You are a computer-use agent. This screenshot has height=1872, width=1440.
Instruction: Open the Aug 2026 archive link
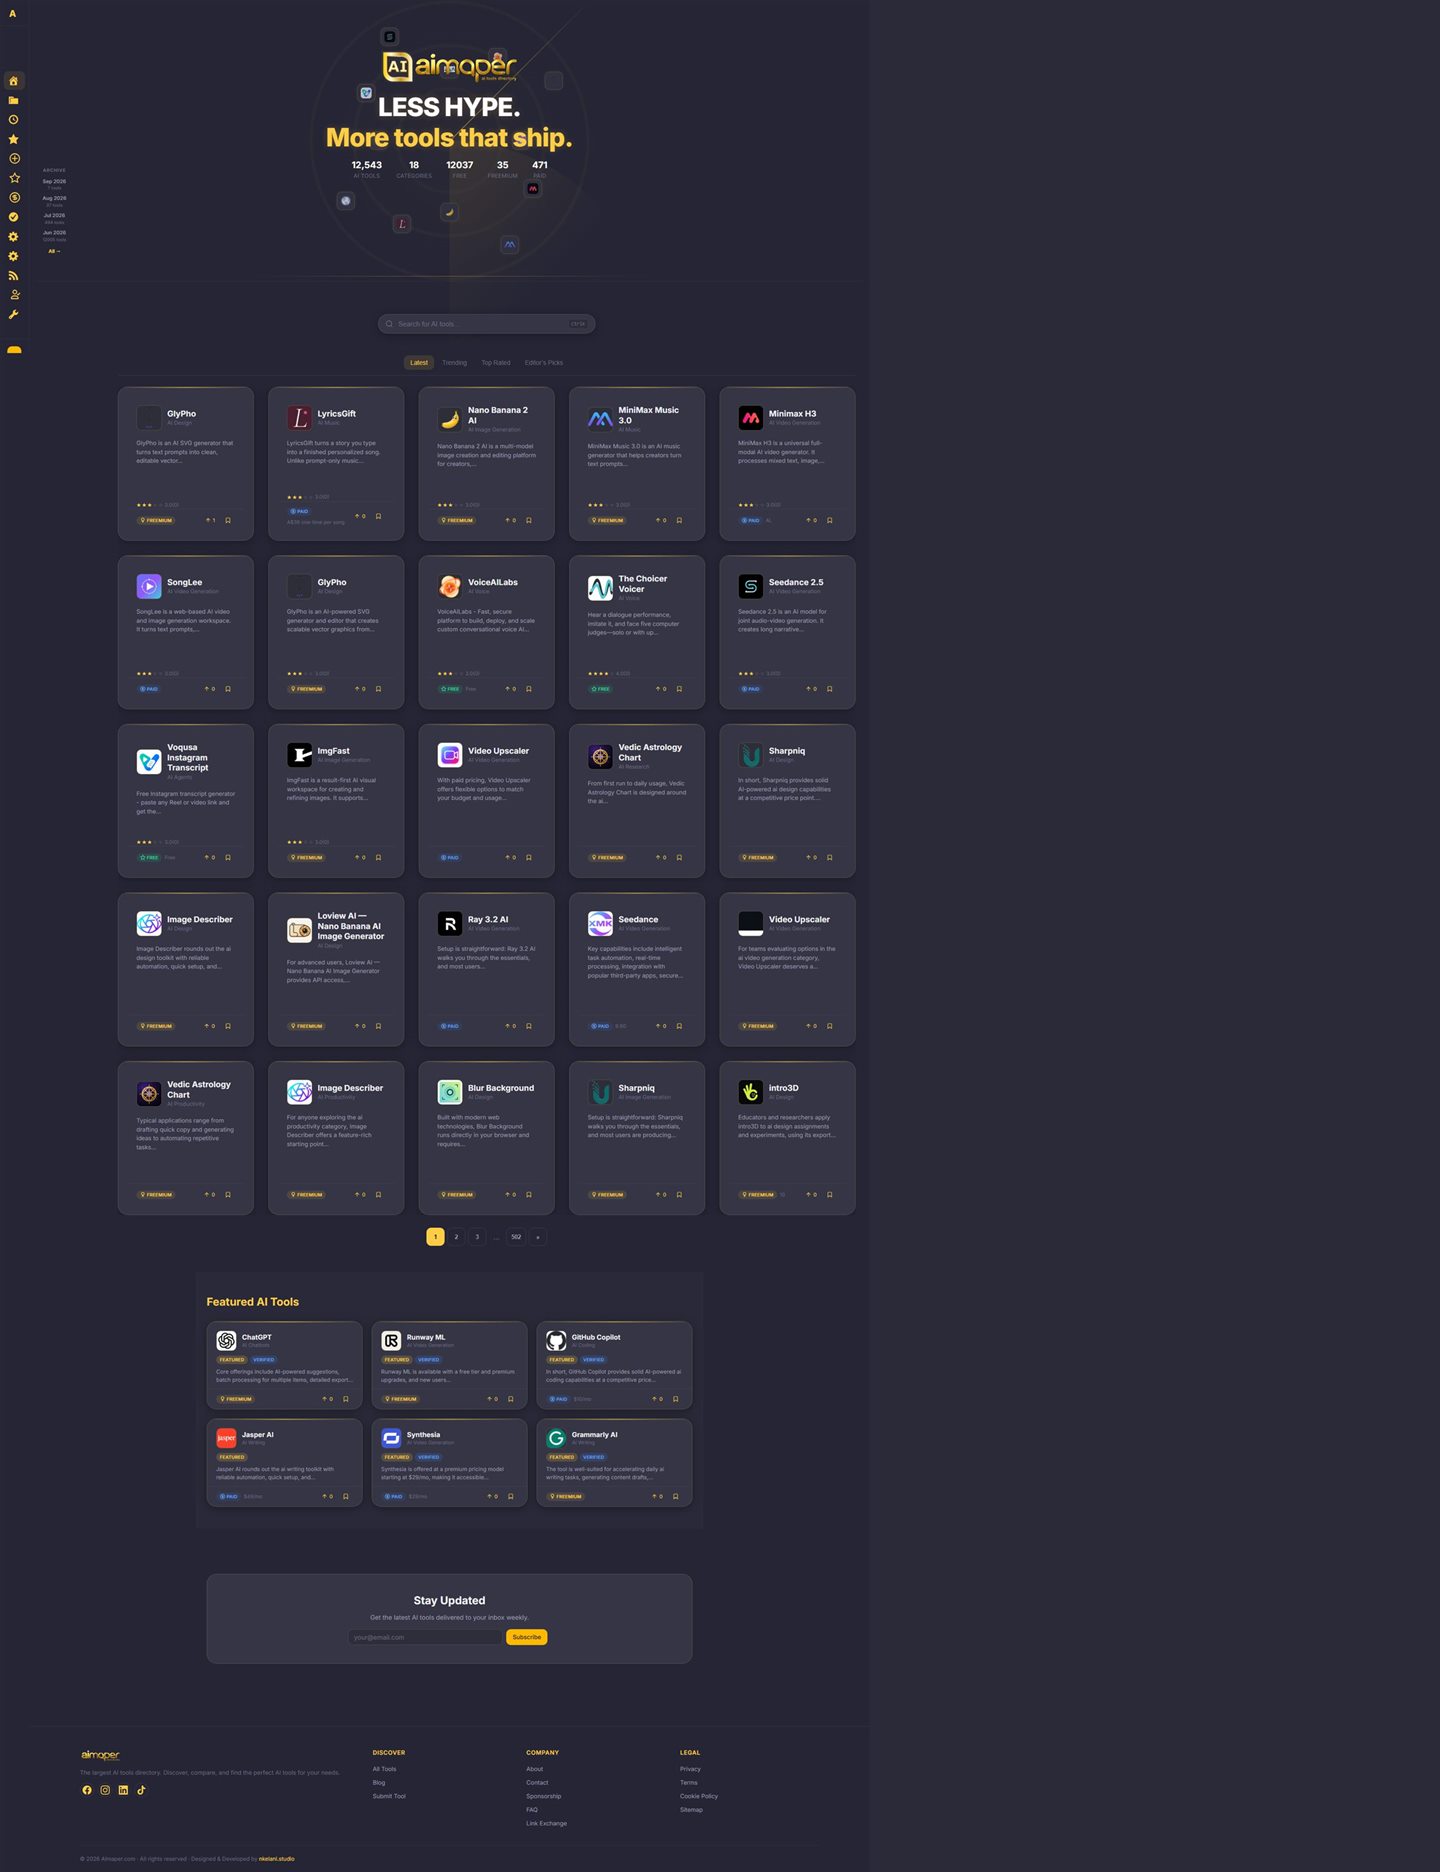pyautogui.click(x=54, y=198)
